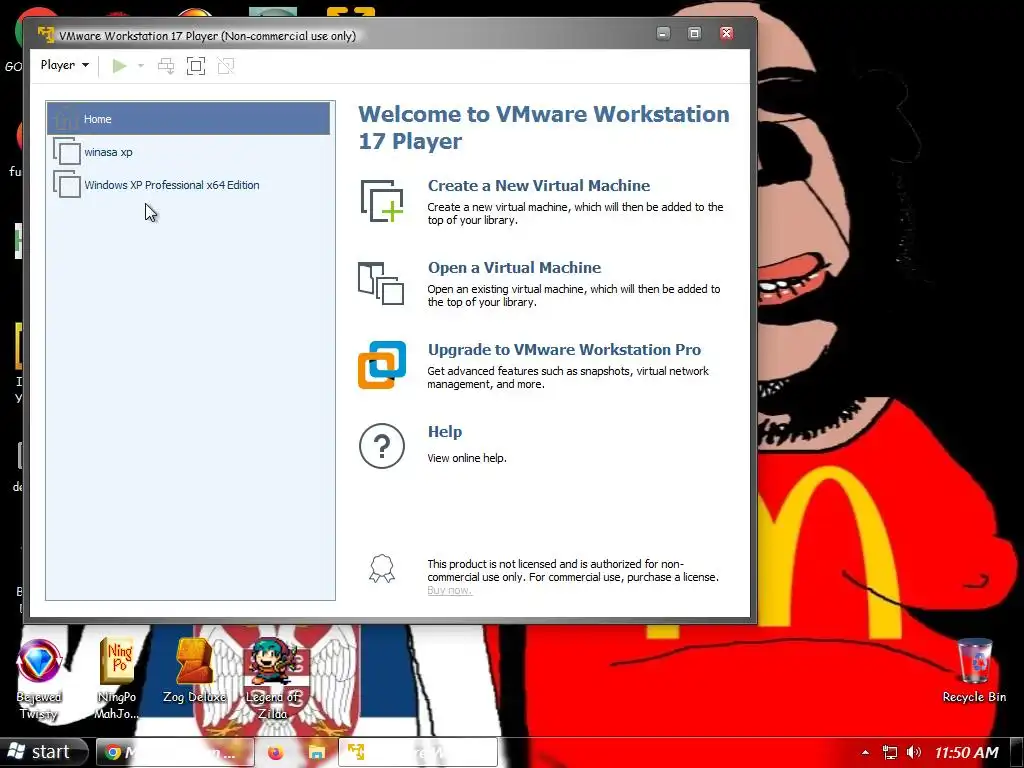Viewport: 1024px width, 768px height.
Task: Open NingPo MahJong desktop shortcut
Action: 116,679
